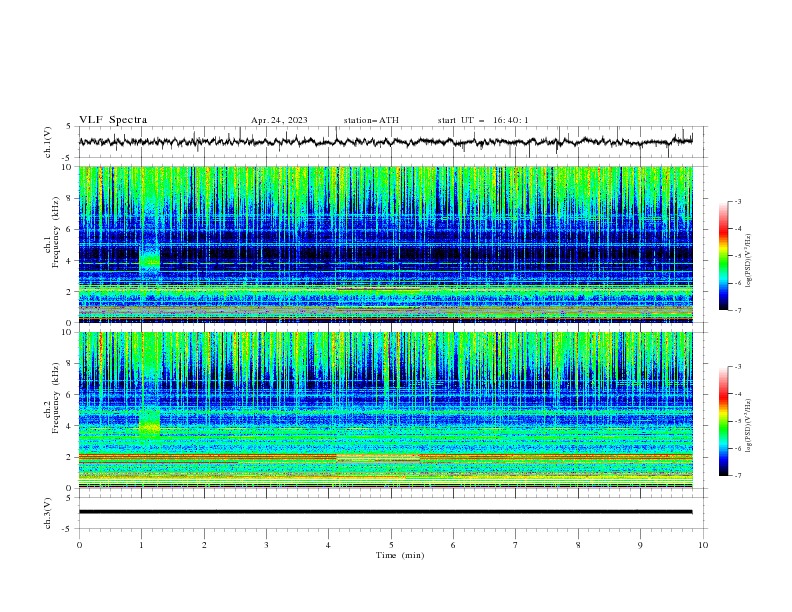The height and width of the screenshot is (612, 792).
Task: Click the 'ch.3(V)' axis label
Action: 48,513
